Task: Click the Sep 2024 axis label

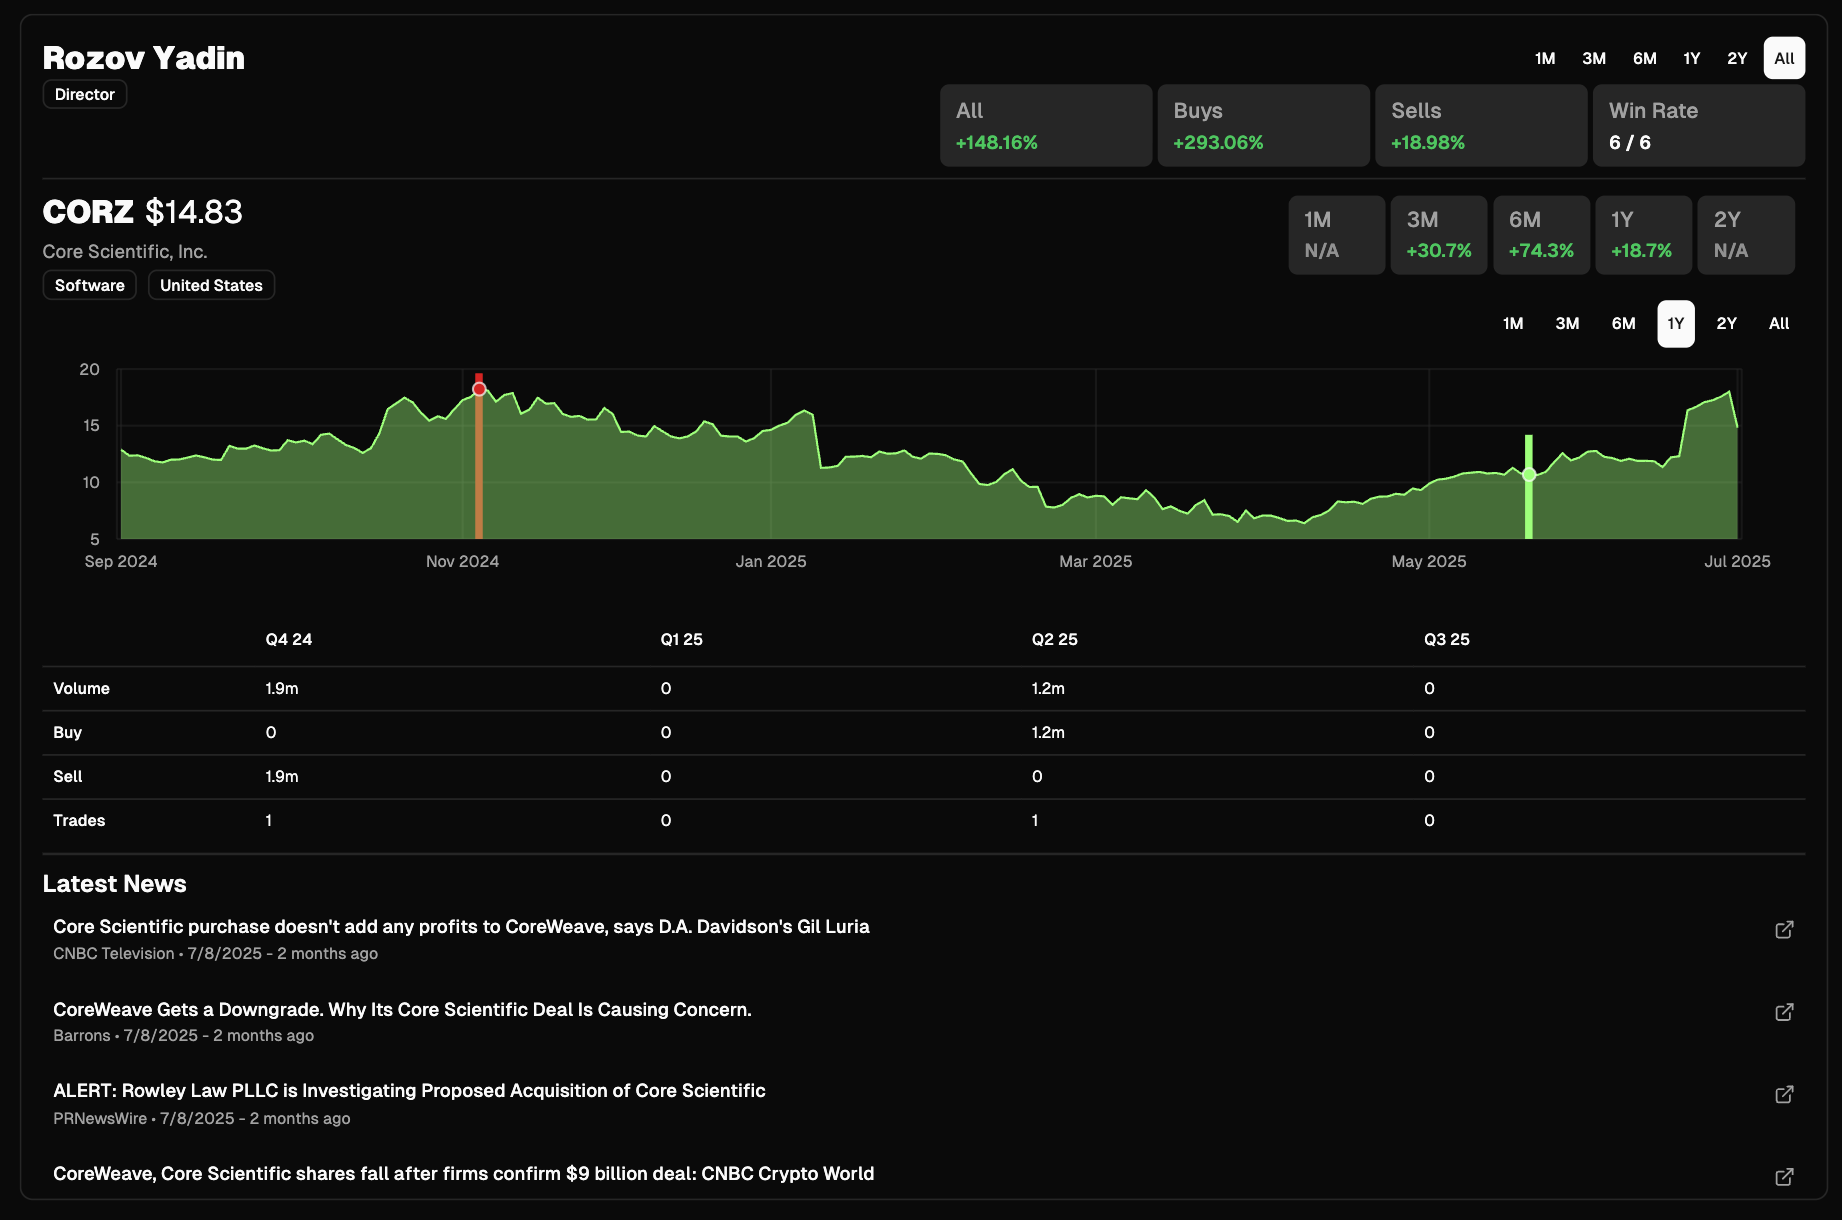Action: coord(121,561)
